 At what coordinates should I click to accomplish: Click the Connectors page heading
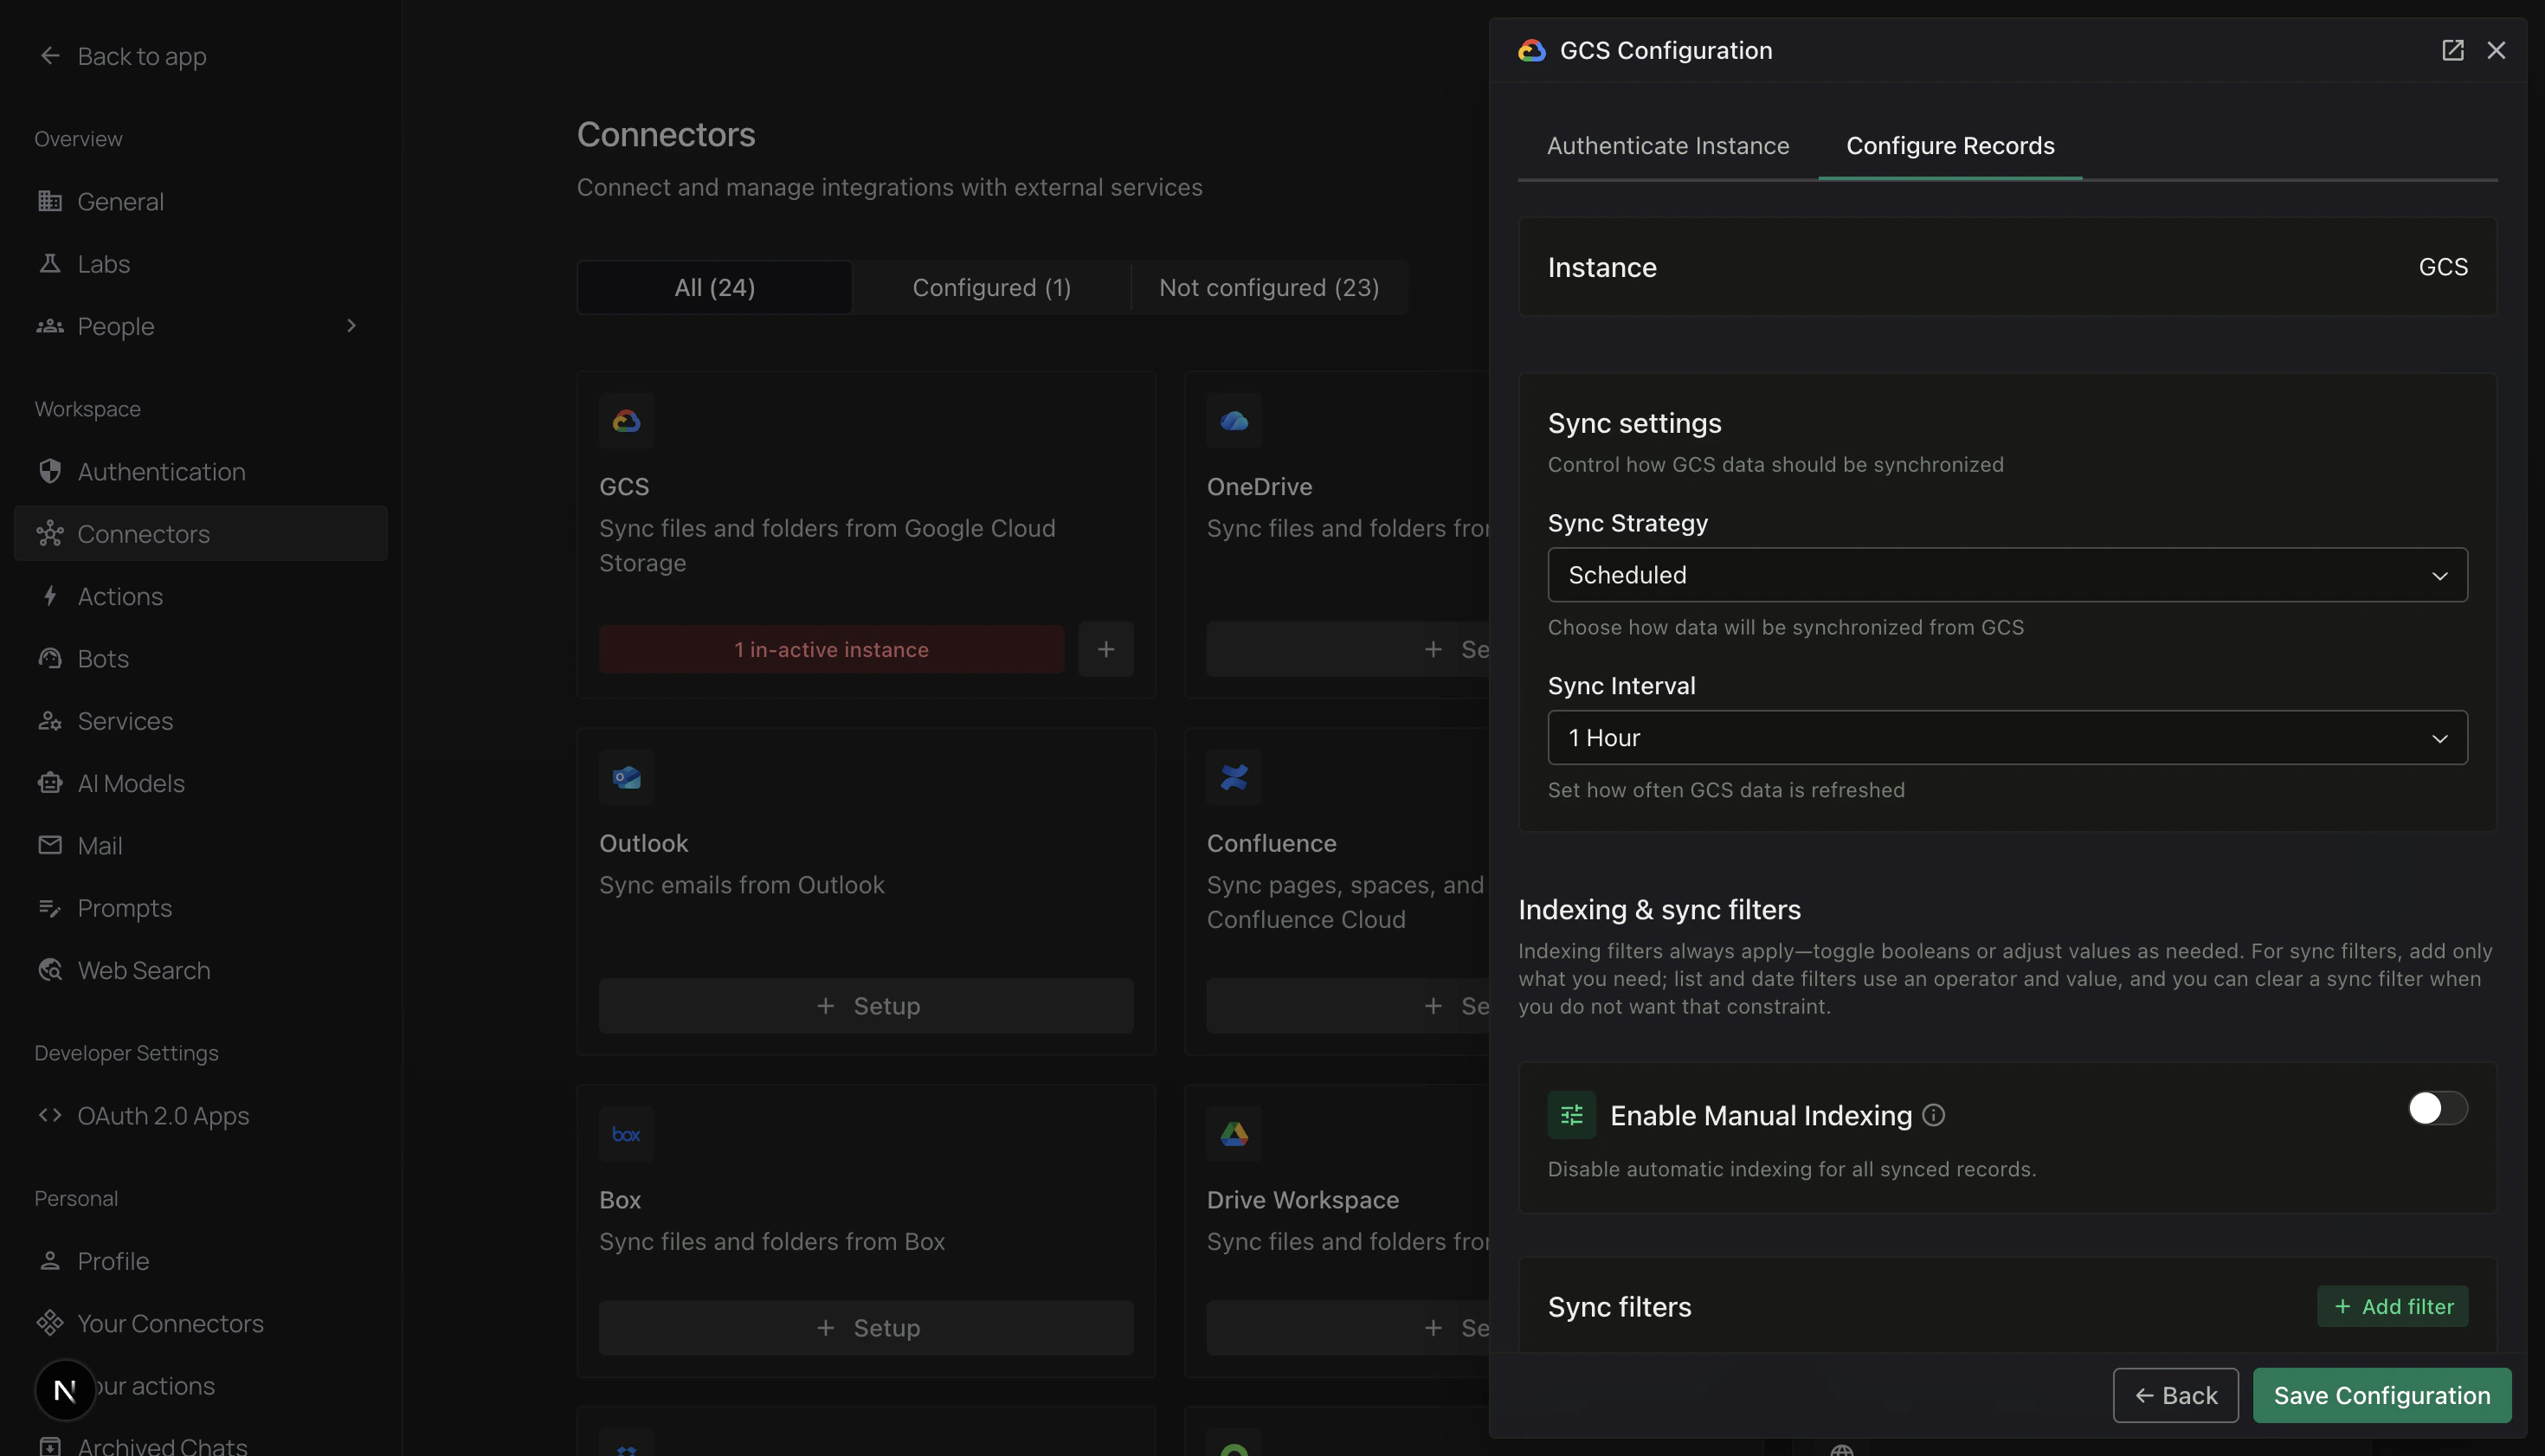(x=666, y=134)
